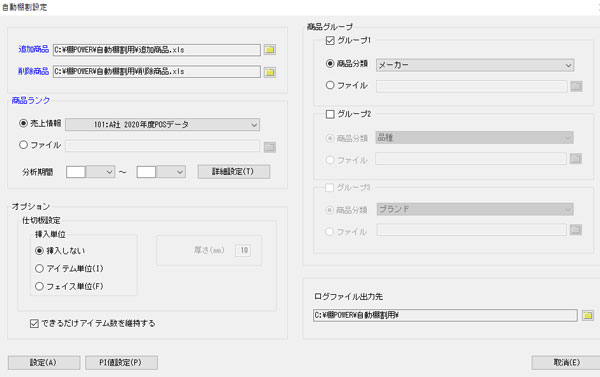Select ファイル radio in グループ2
This screenshot has width=600, height=377.
pos(329,160)
